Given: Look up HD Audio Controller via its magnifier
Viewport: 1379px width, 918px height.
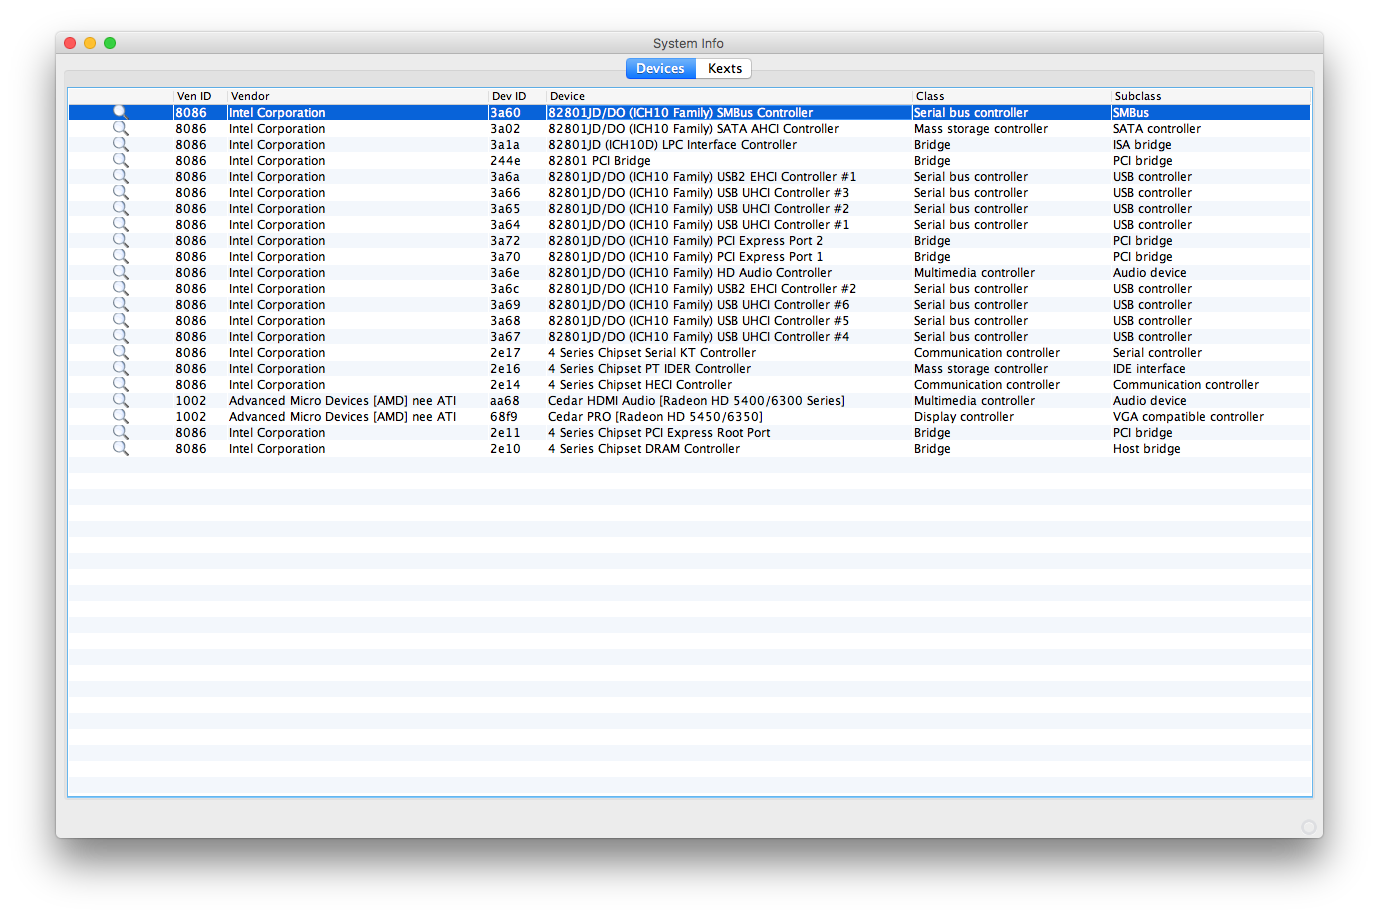Looking at the screenshot, I should [121, 273].
